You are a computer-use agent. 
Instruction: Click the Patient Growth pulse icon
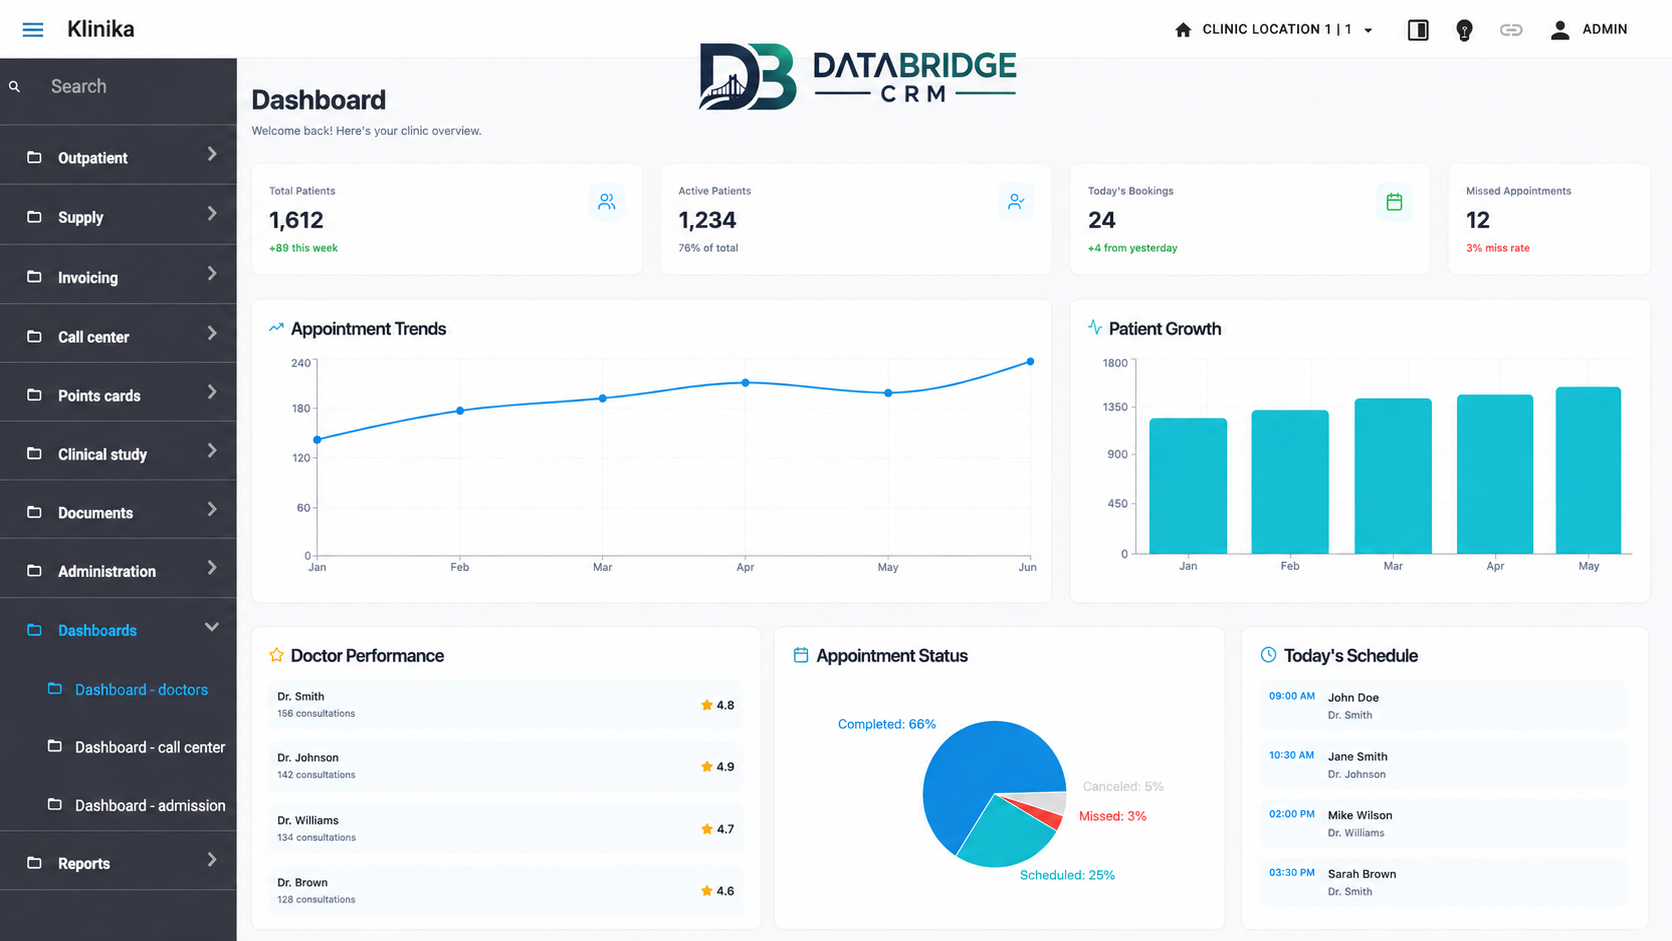[x=1095, y=327]
